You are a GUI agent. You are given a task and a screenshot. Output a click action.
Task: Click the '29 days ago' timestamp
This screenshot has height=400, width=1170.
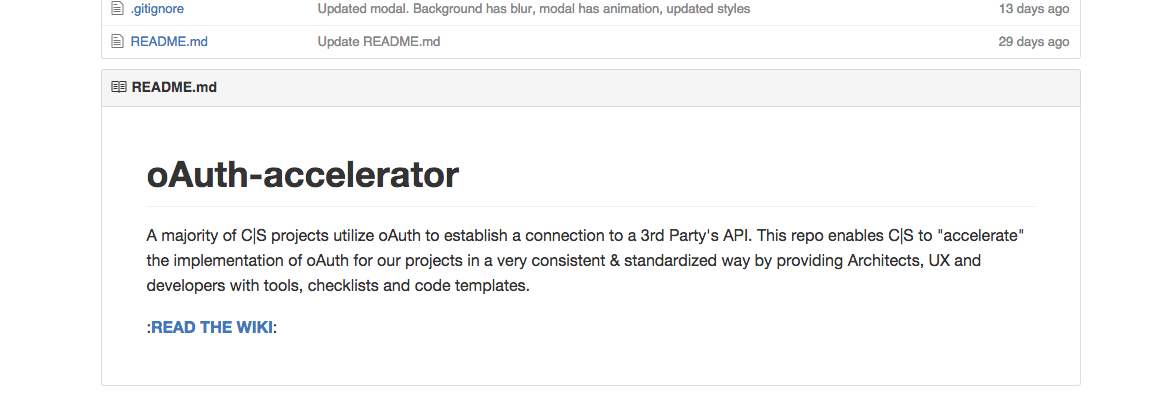click(1033, 42)
